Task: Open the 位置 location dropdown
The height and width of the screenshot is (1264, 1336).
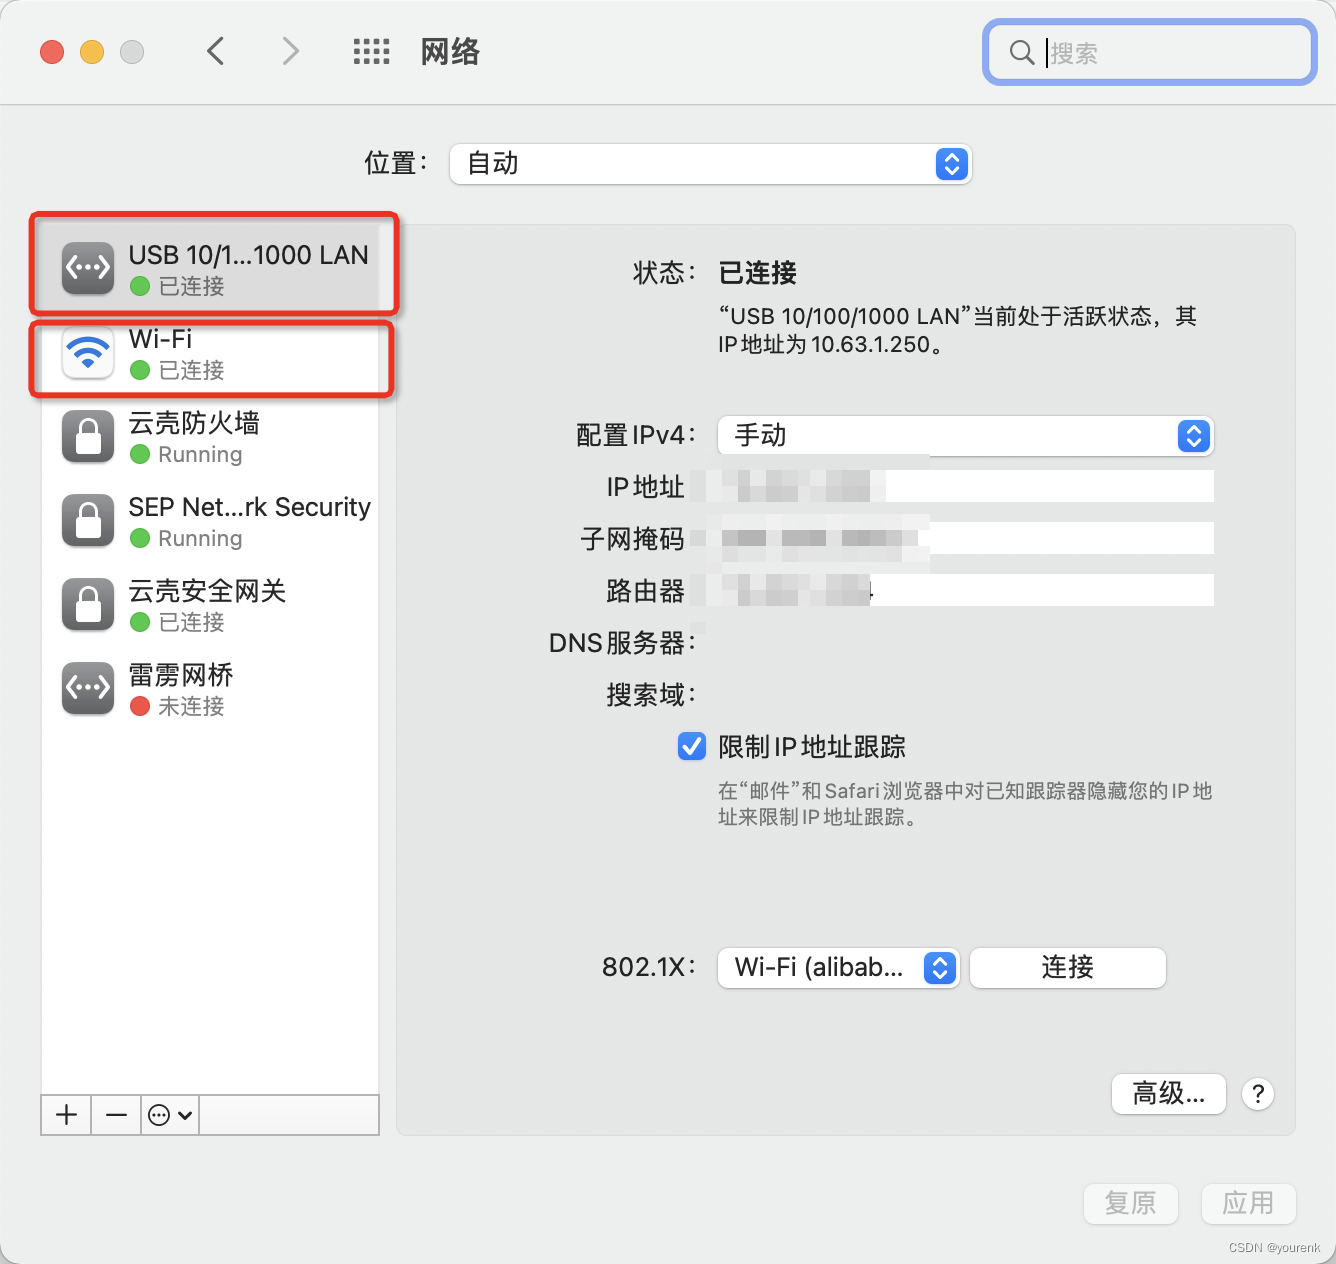Action: 710,164
